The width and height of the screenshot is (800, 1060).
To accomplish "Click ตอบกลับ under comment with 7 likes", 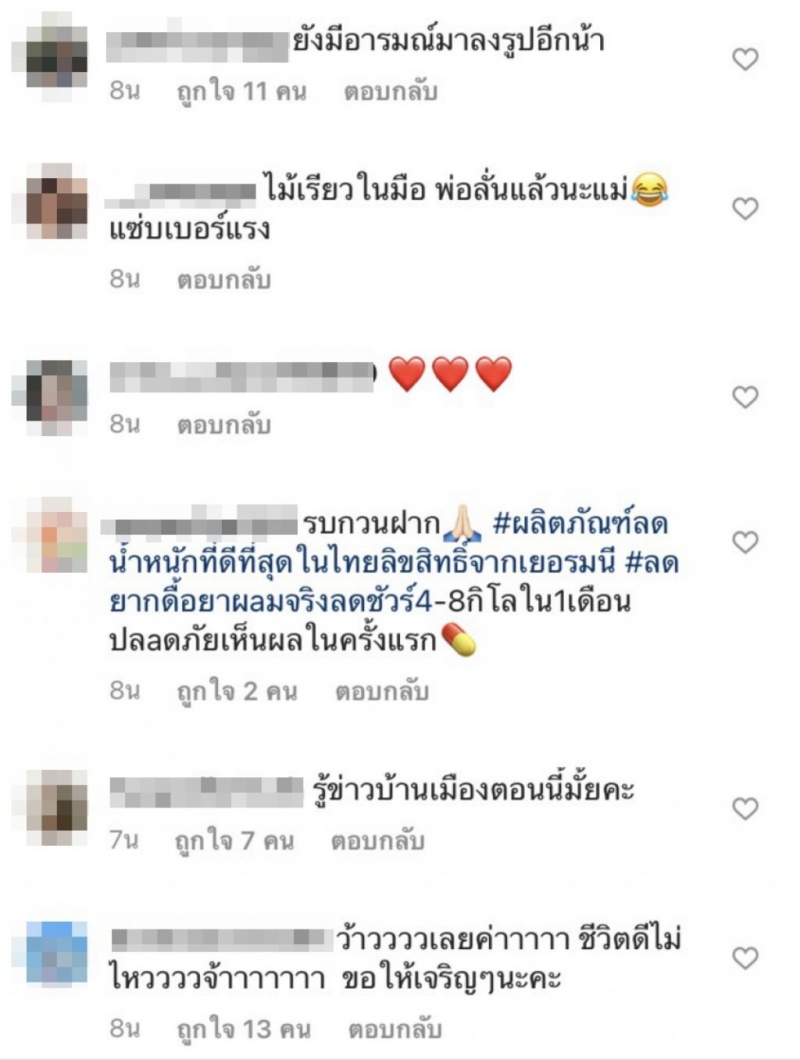I will [x=377, y=841].
